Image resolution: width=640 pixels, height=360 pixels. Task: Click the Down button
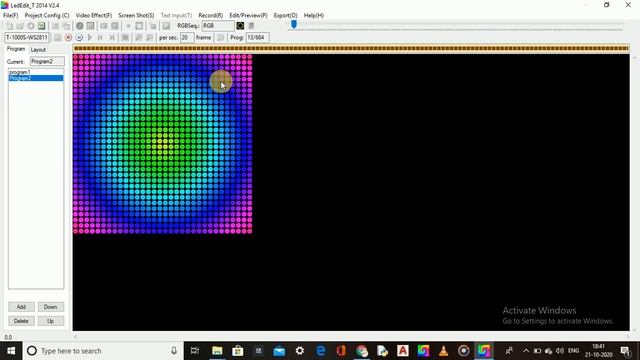[51, 307]
